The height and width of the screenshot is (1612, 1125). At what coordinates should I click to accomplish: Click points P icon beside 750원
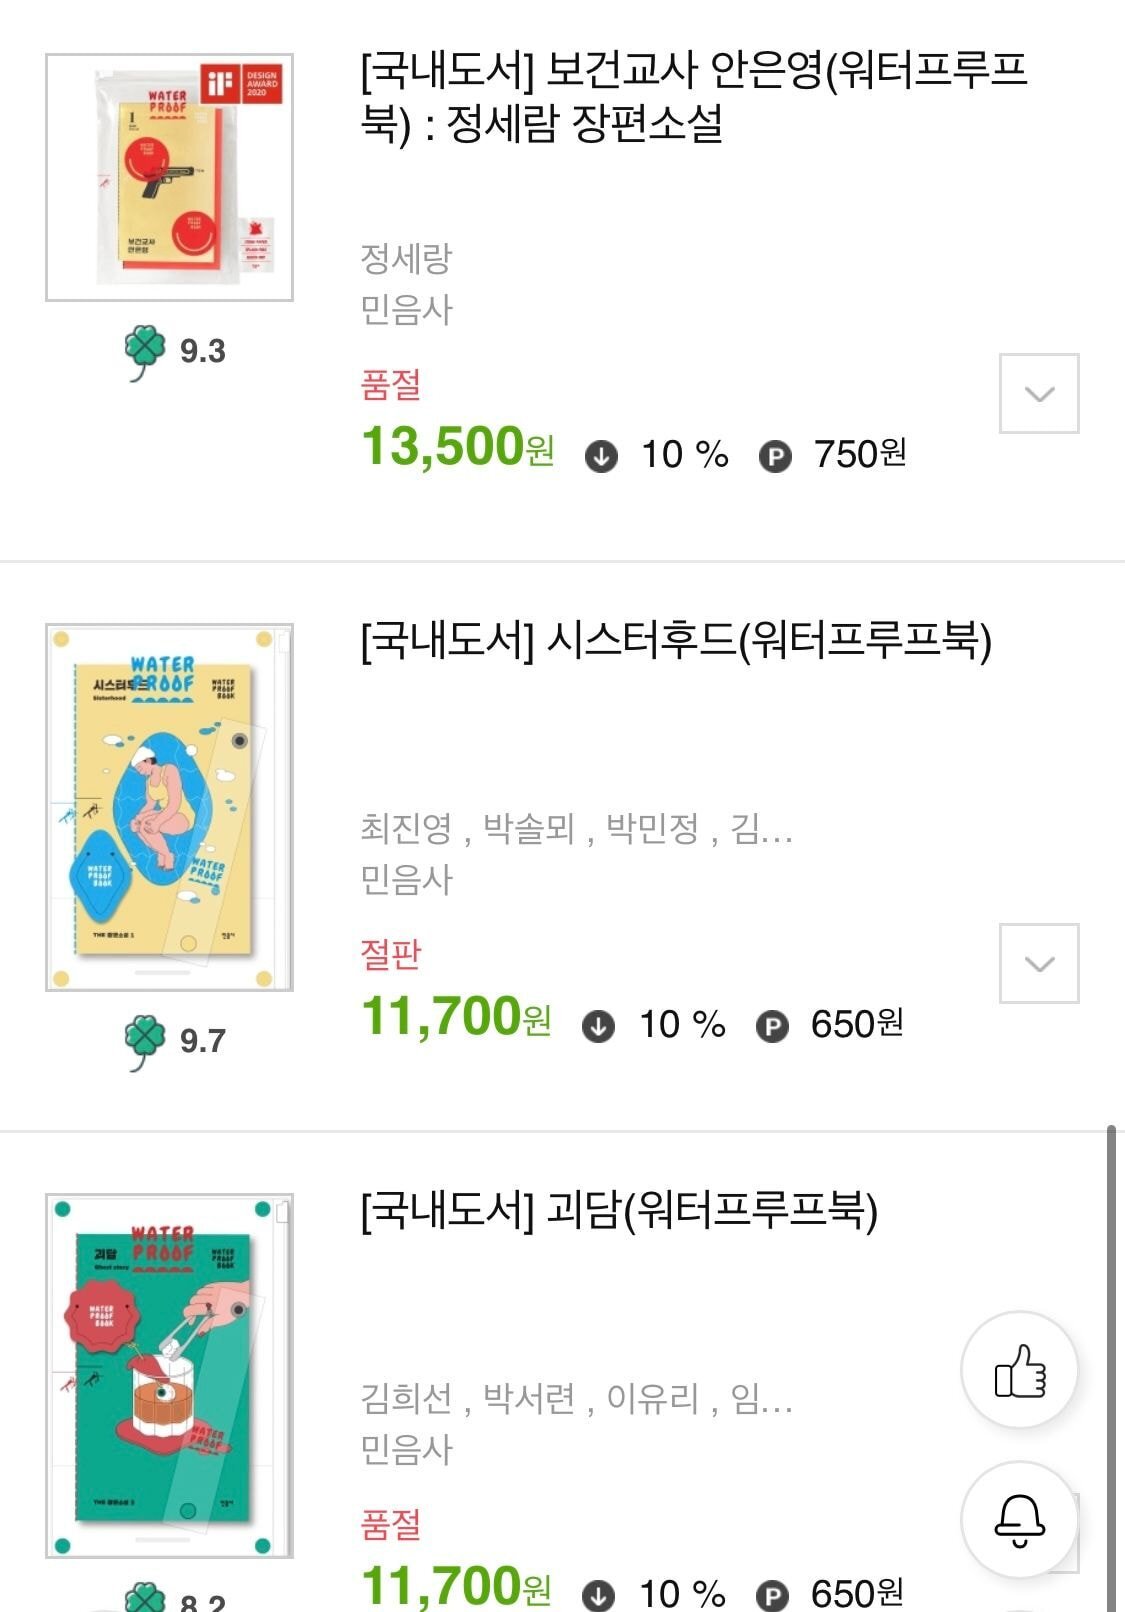pyautogui.click(x=775, y=456)
